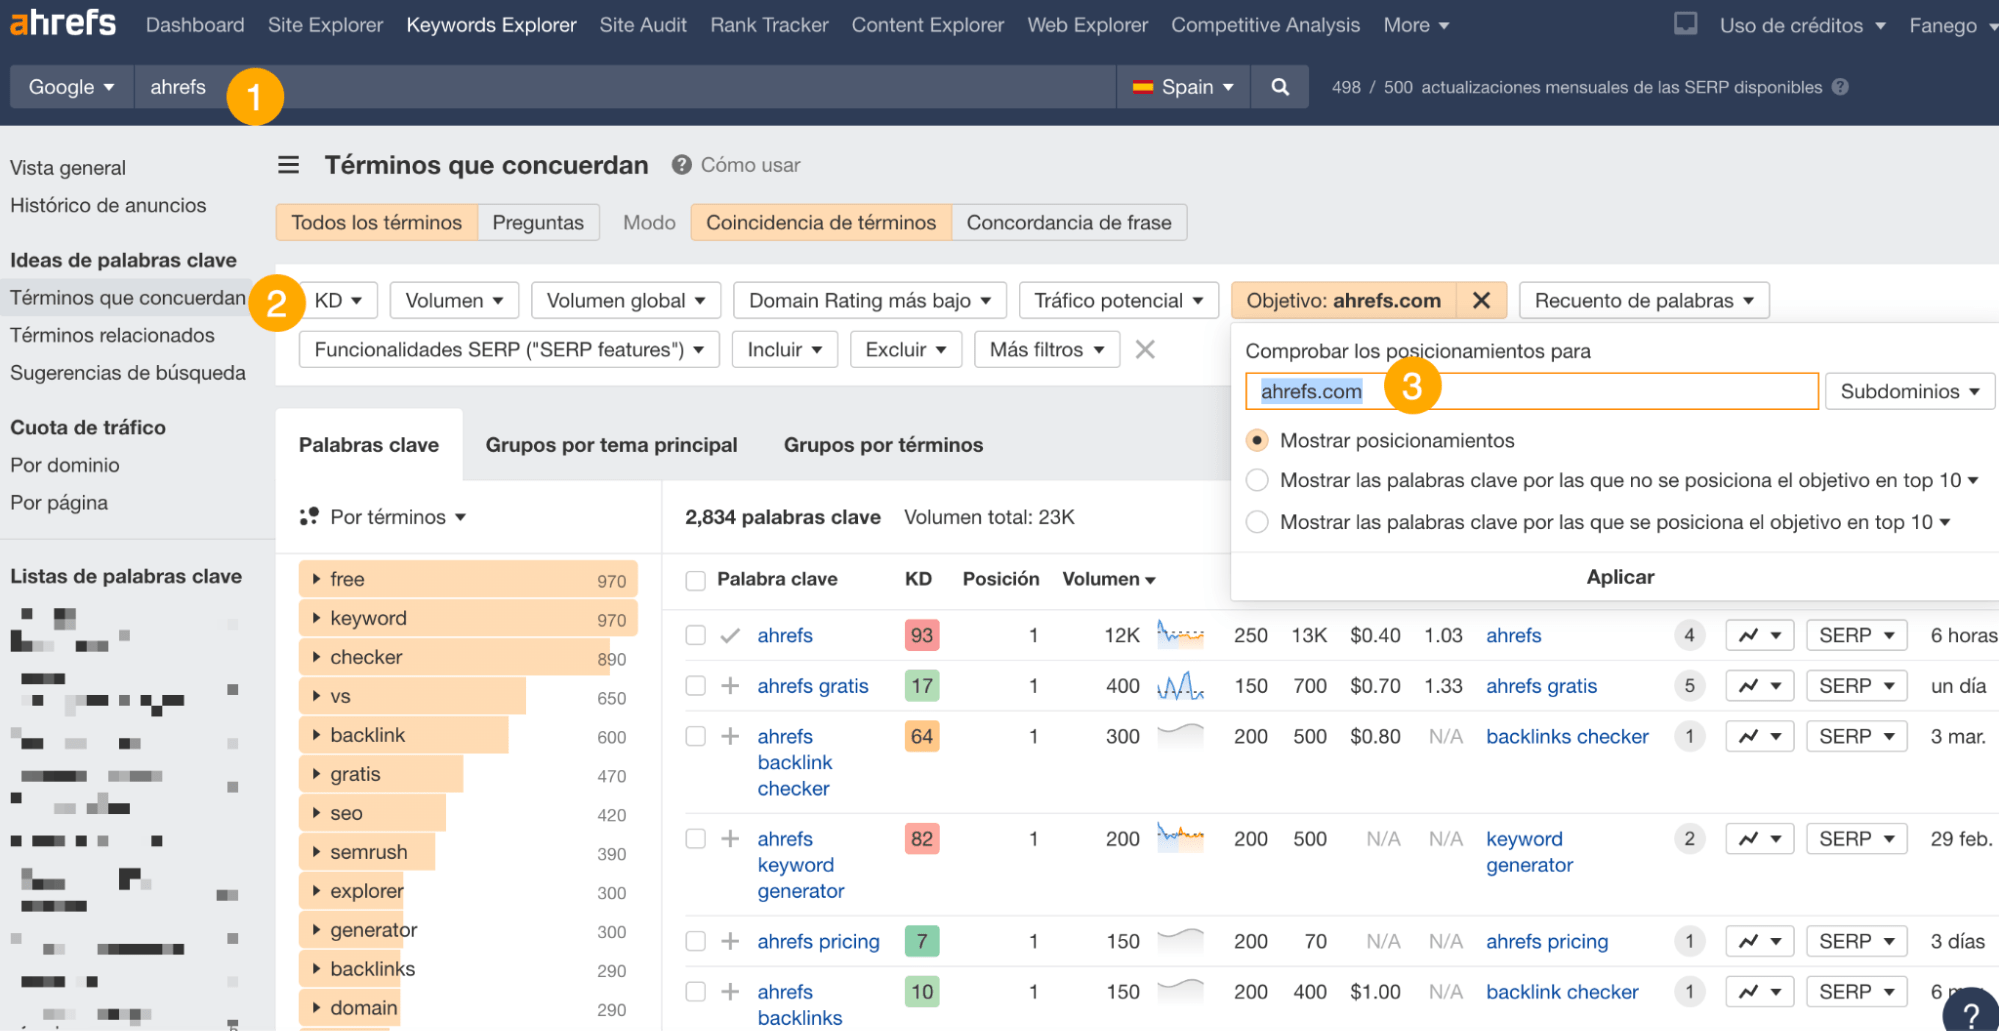
Task: Open the ahrefs pricing keyword link
Action: point(818,941)
